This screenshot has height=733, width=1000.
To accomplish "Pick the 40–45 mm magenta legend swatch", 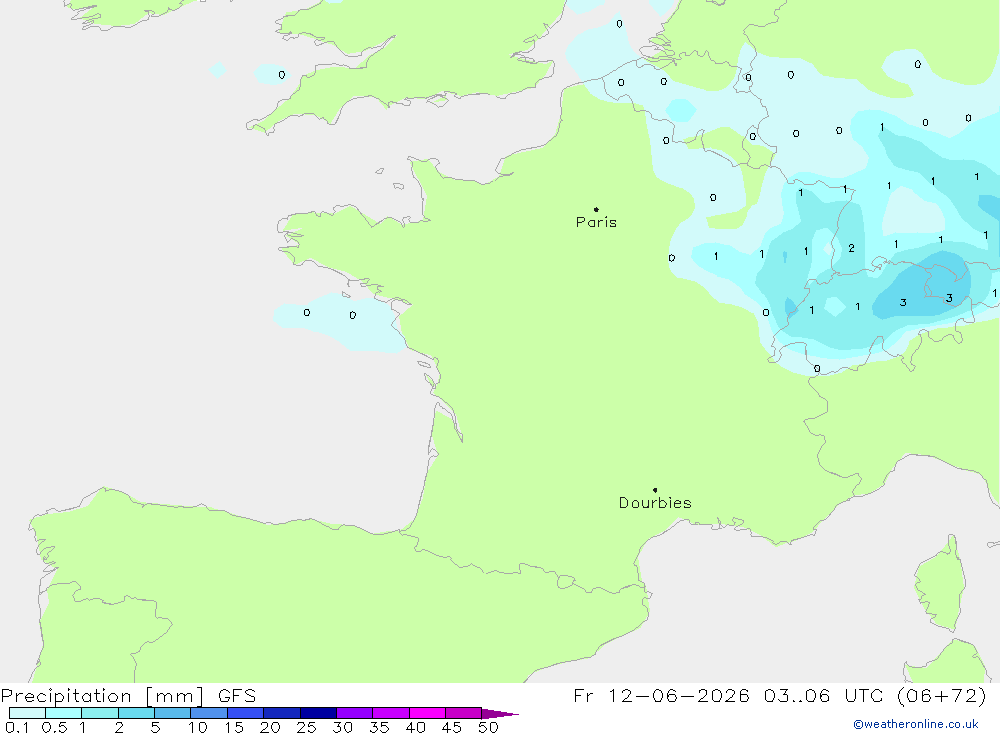I will pyautogui.click(x=427, y=713).
